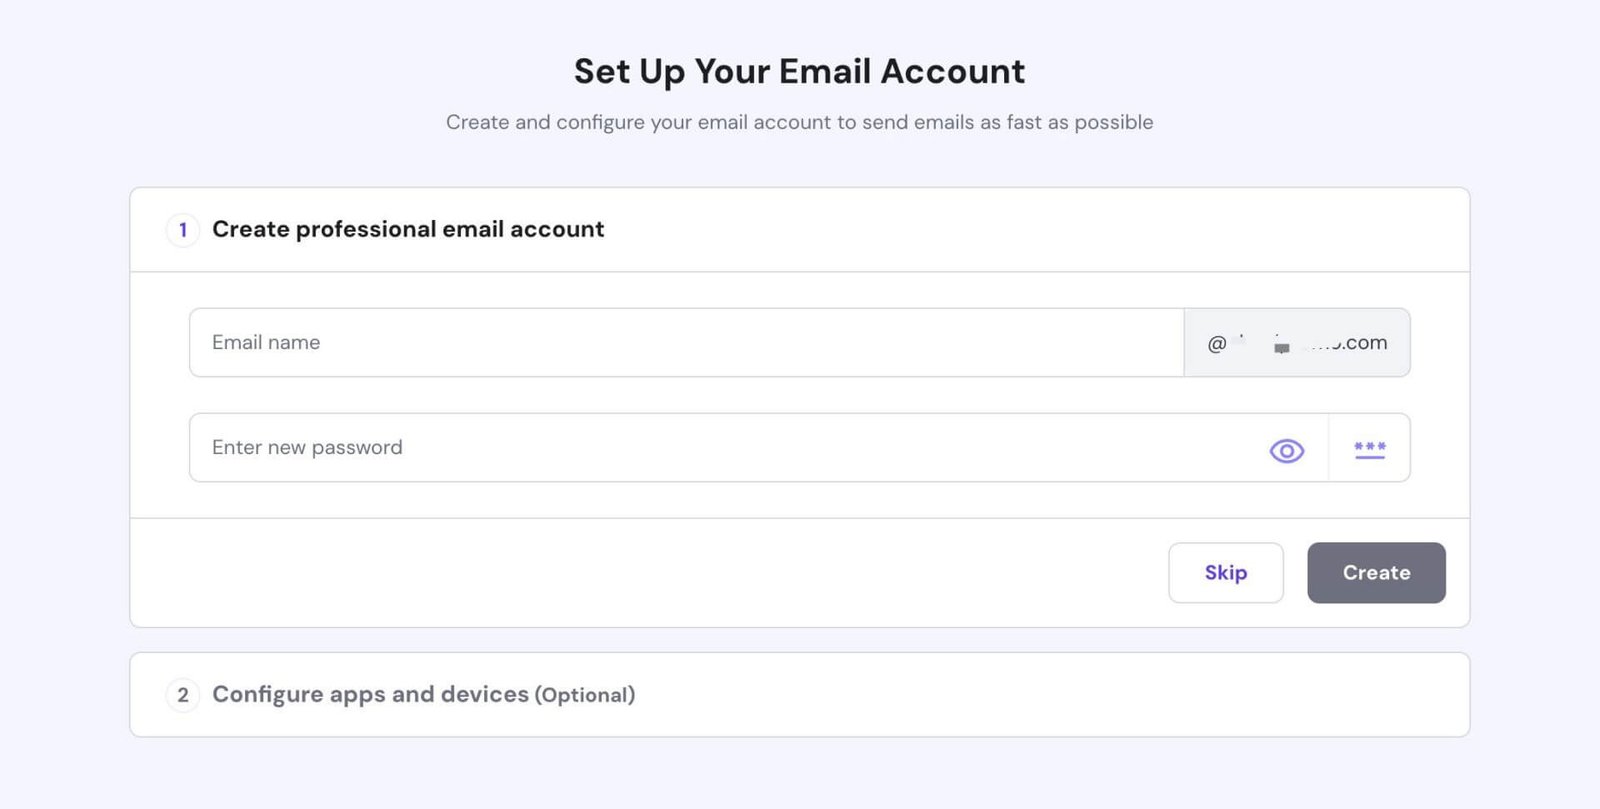
Task: Generate a password using the asterisks icon
Action: (x=1370, y=450)
